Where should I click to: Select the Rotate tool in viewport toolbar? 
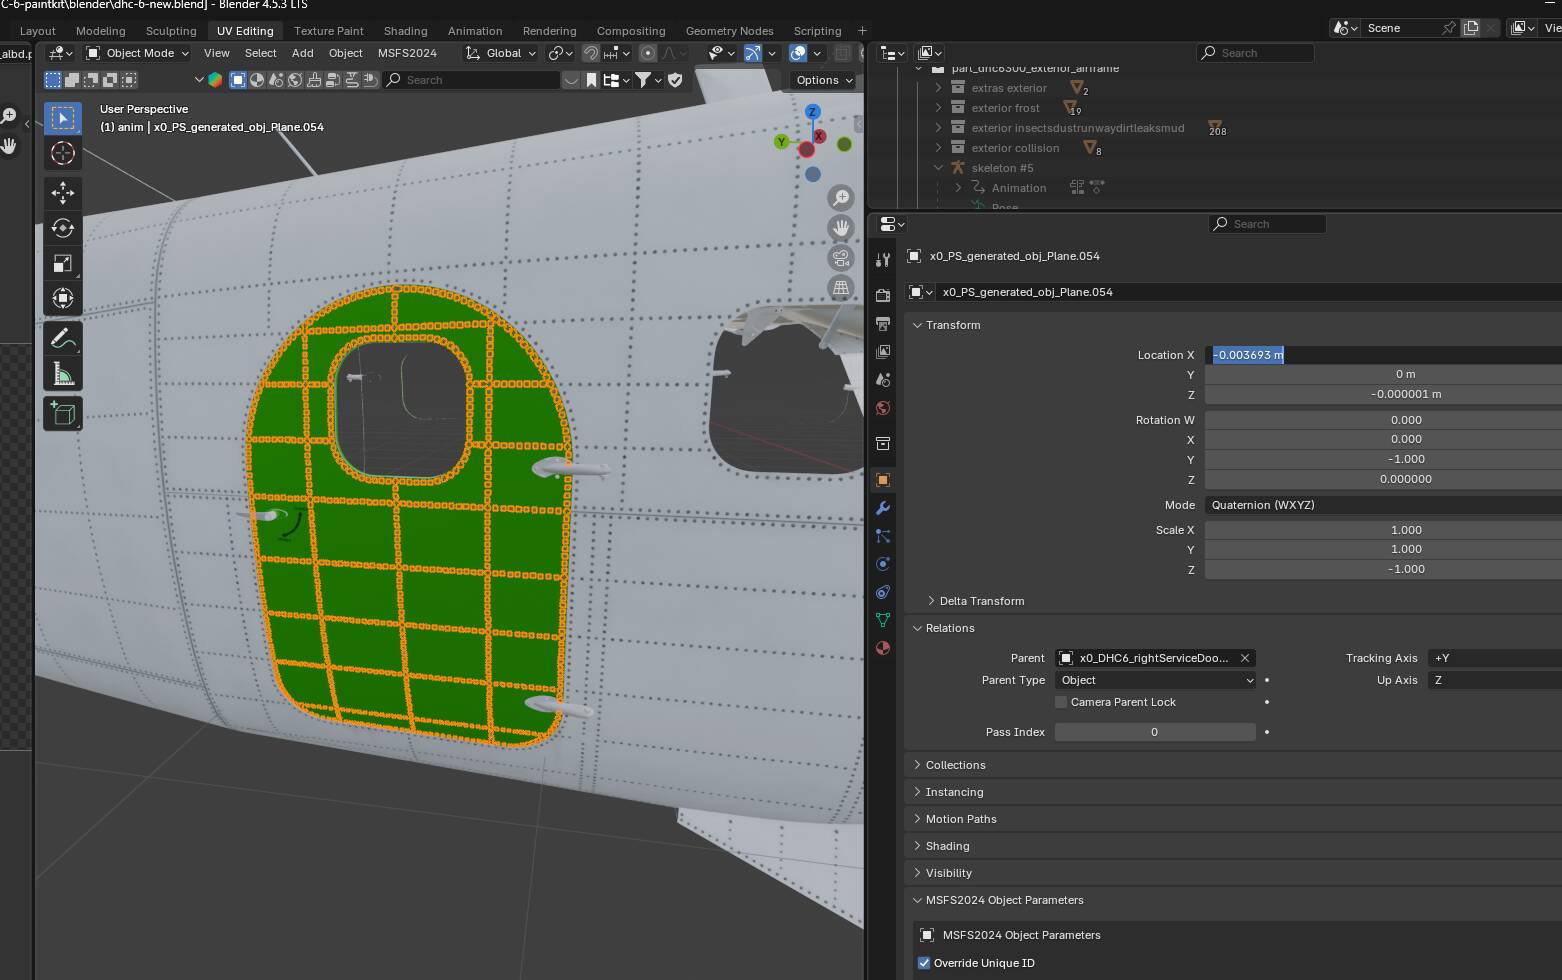pos(62,228)
